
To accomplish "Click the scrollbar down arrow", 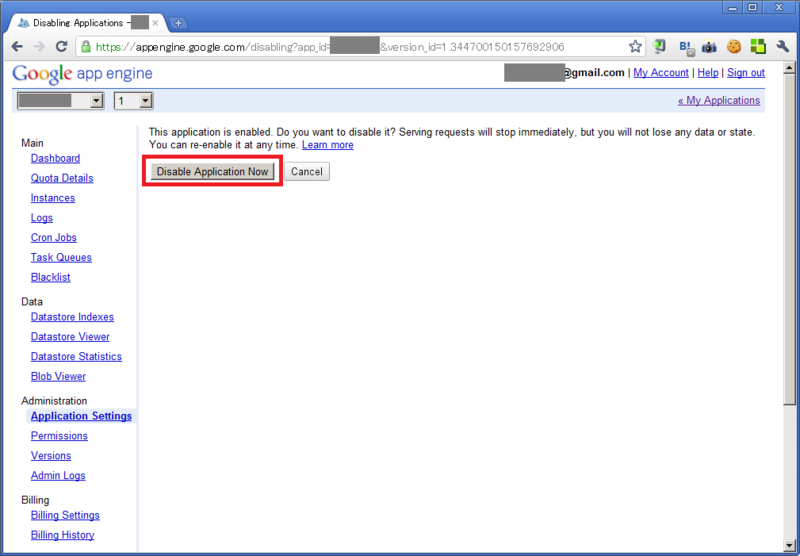I will [x=789, y=546].
